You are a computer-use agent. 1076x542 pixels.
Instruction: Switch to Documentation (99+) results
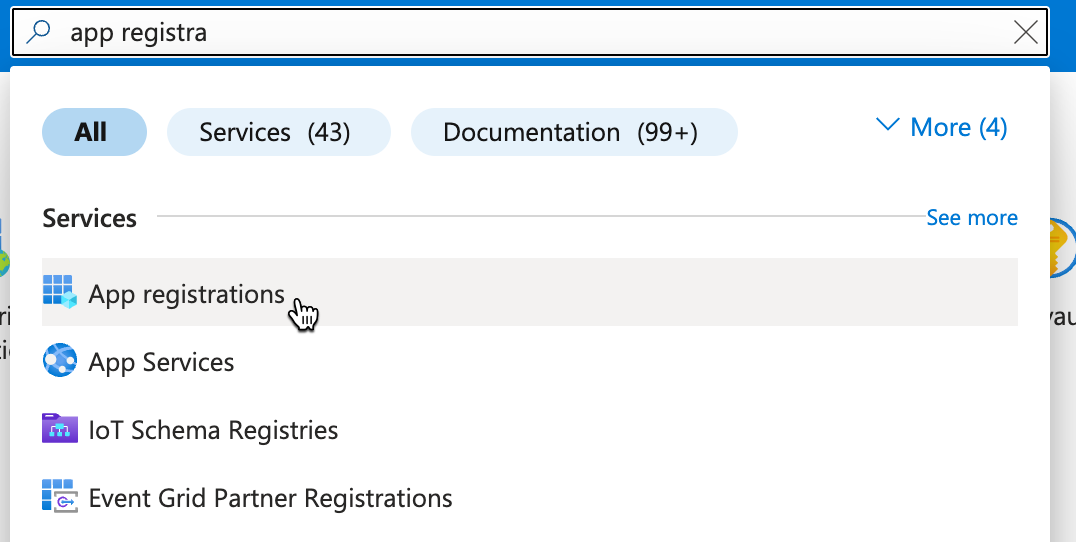(571, 132)
